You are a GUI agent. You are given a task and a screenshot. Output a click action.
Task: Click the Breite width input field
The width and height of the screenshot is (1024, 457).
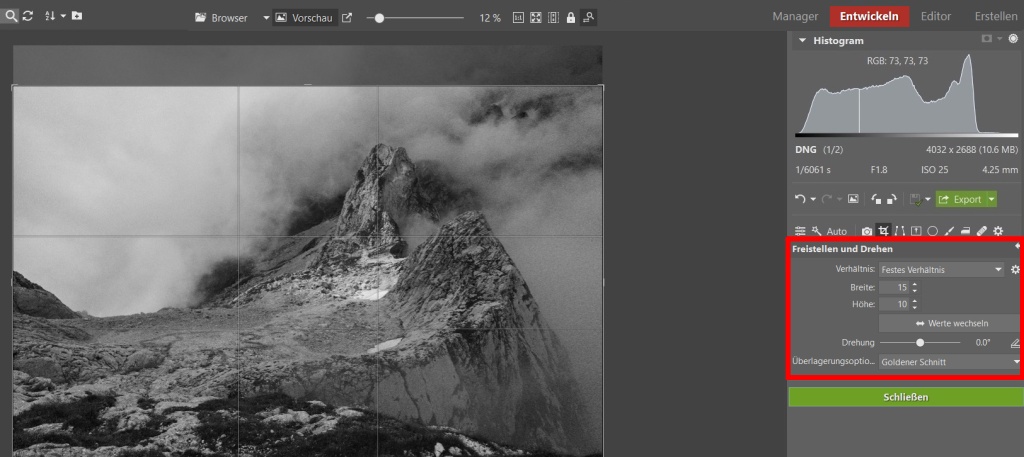point(894,287)
